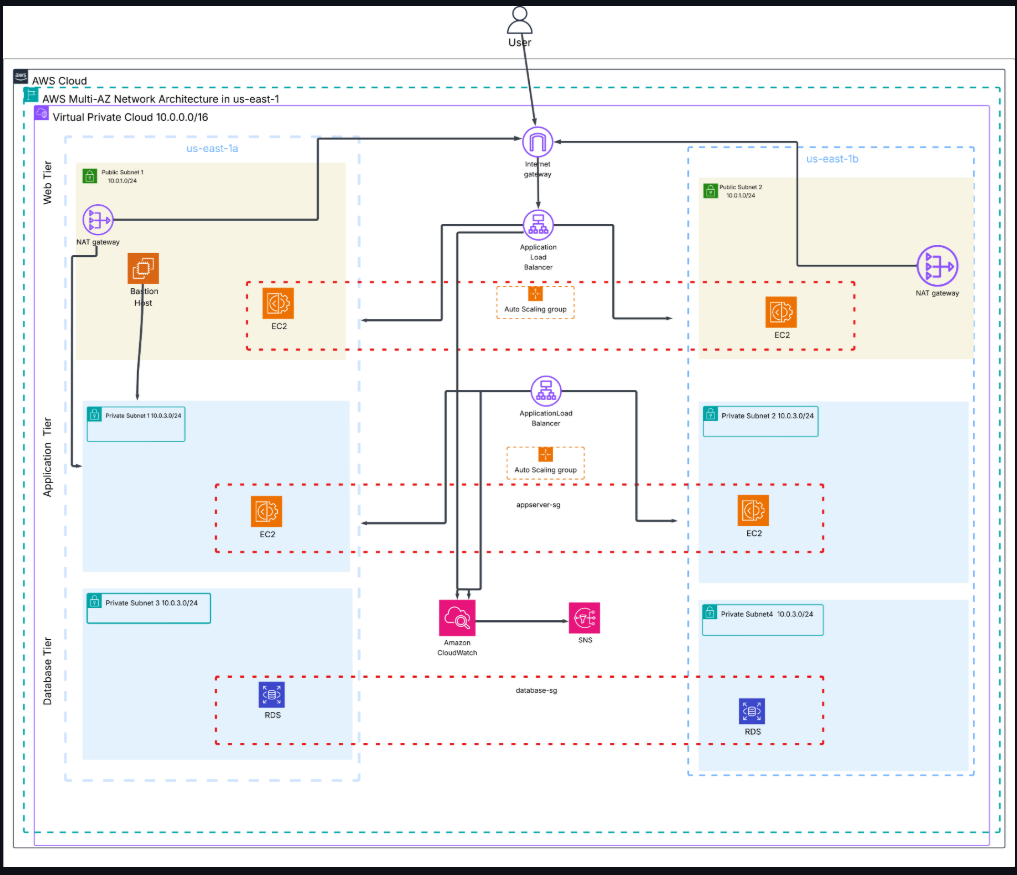
Task: Click the User icon above the diagram
Action: point(518,20)
